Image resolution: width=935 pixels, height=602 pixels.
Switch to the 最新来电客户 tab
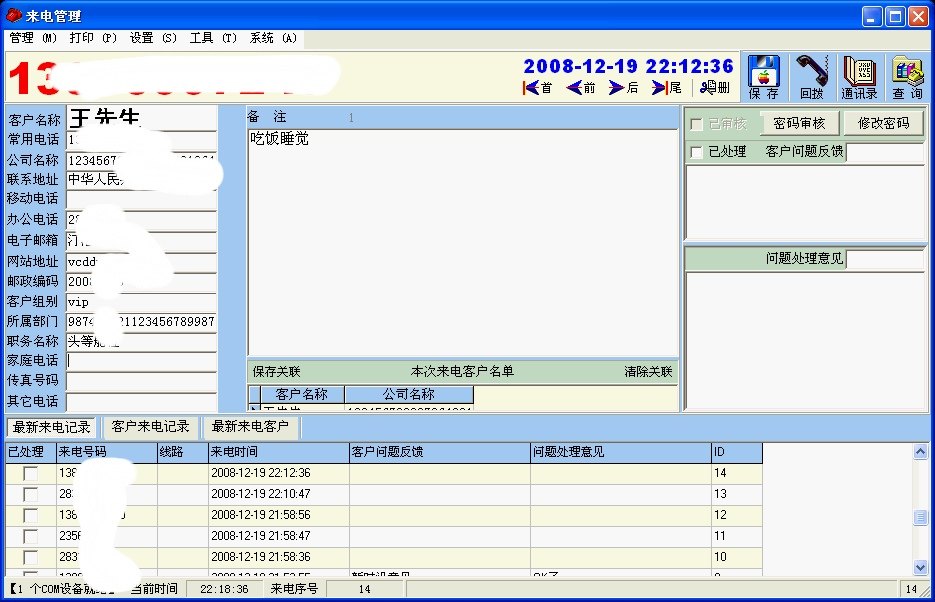tap(250, 427)
